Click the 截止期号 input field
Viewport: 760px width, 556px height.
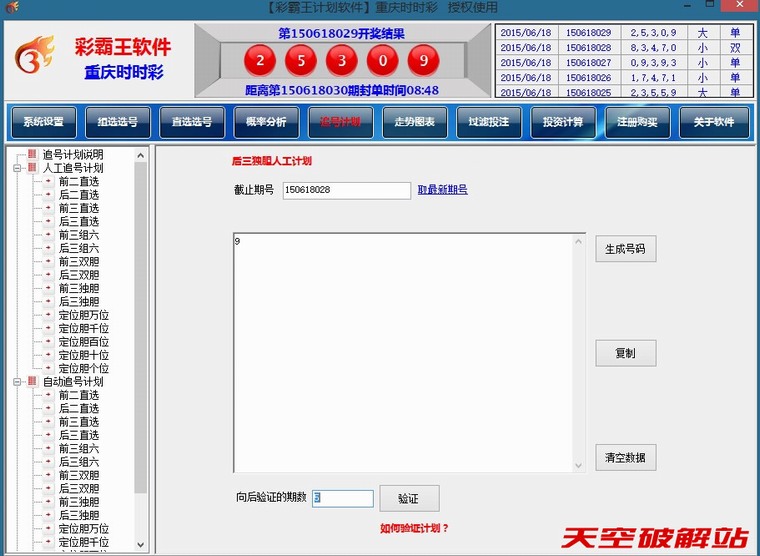pos(346,190)
